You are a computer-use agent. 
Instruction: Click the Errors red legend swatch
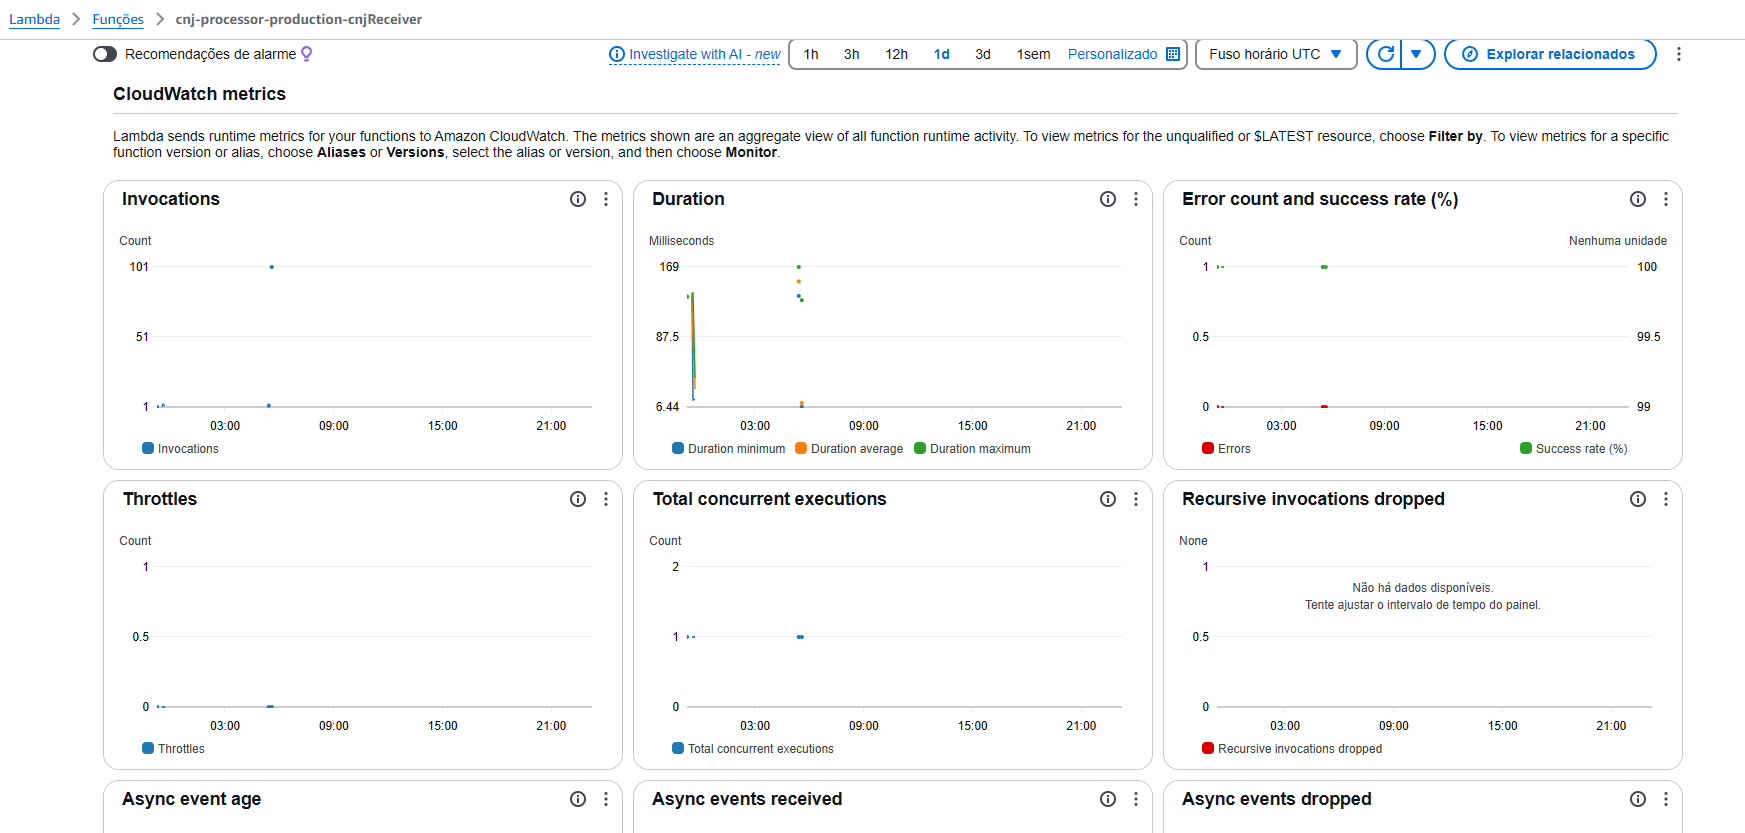tap(1208, 449)
